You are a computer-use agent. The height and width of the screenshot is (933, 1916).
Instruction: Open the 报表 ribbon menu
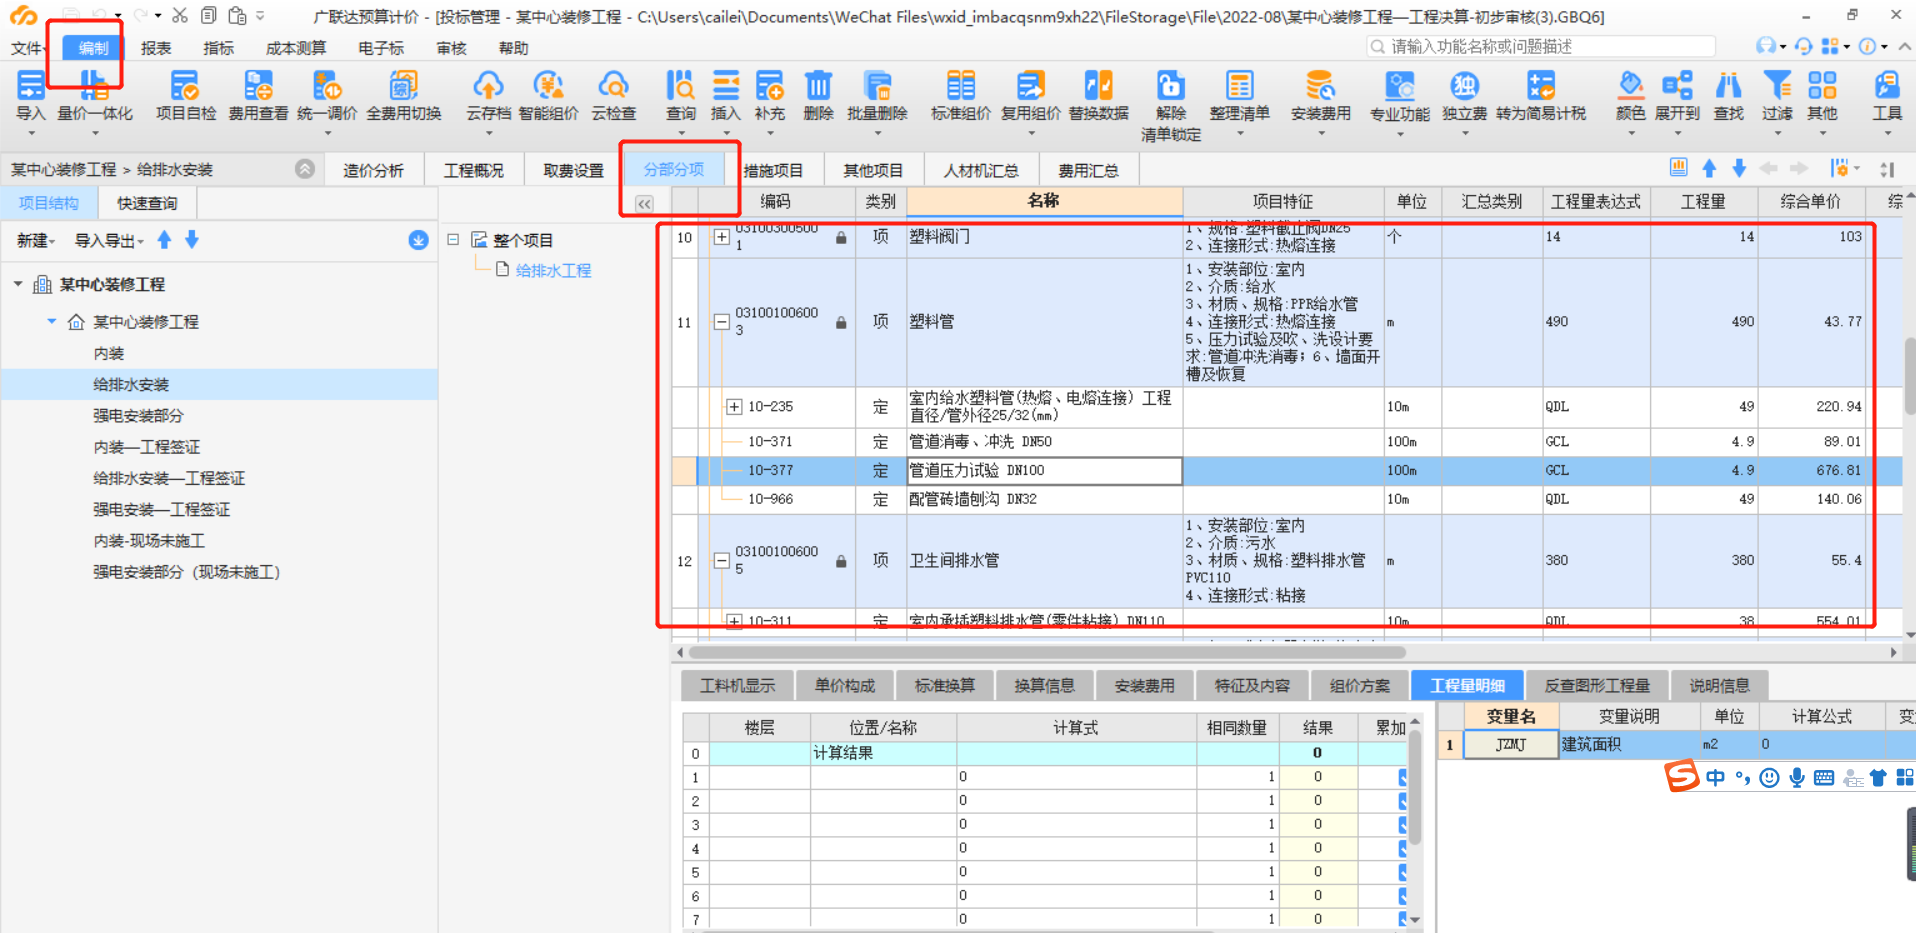point(155,47)
